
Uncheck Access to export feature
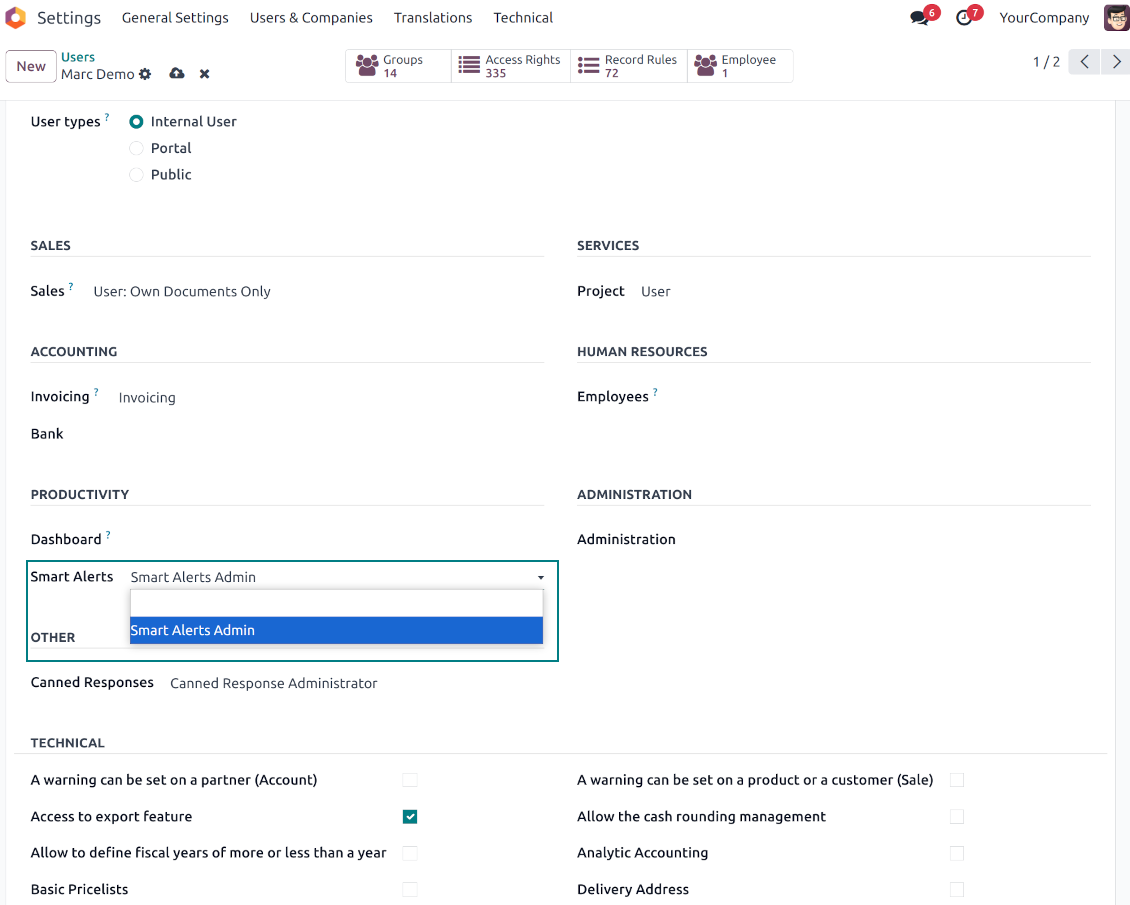click(410, 817)
